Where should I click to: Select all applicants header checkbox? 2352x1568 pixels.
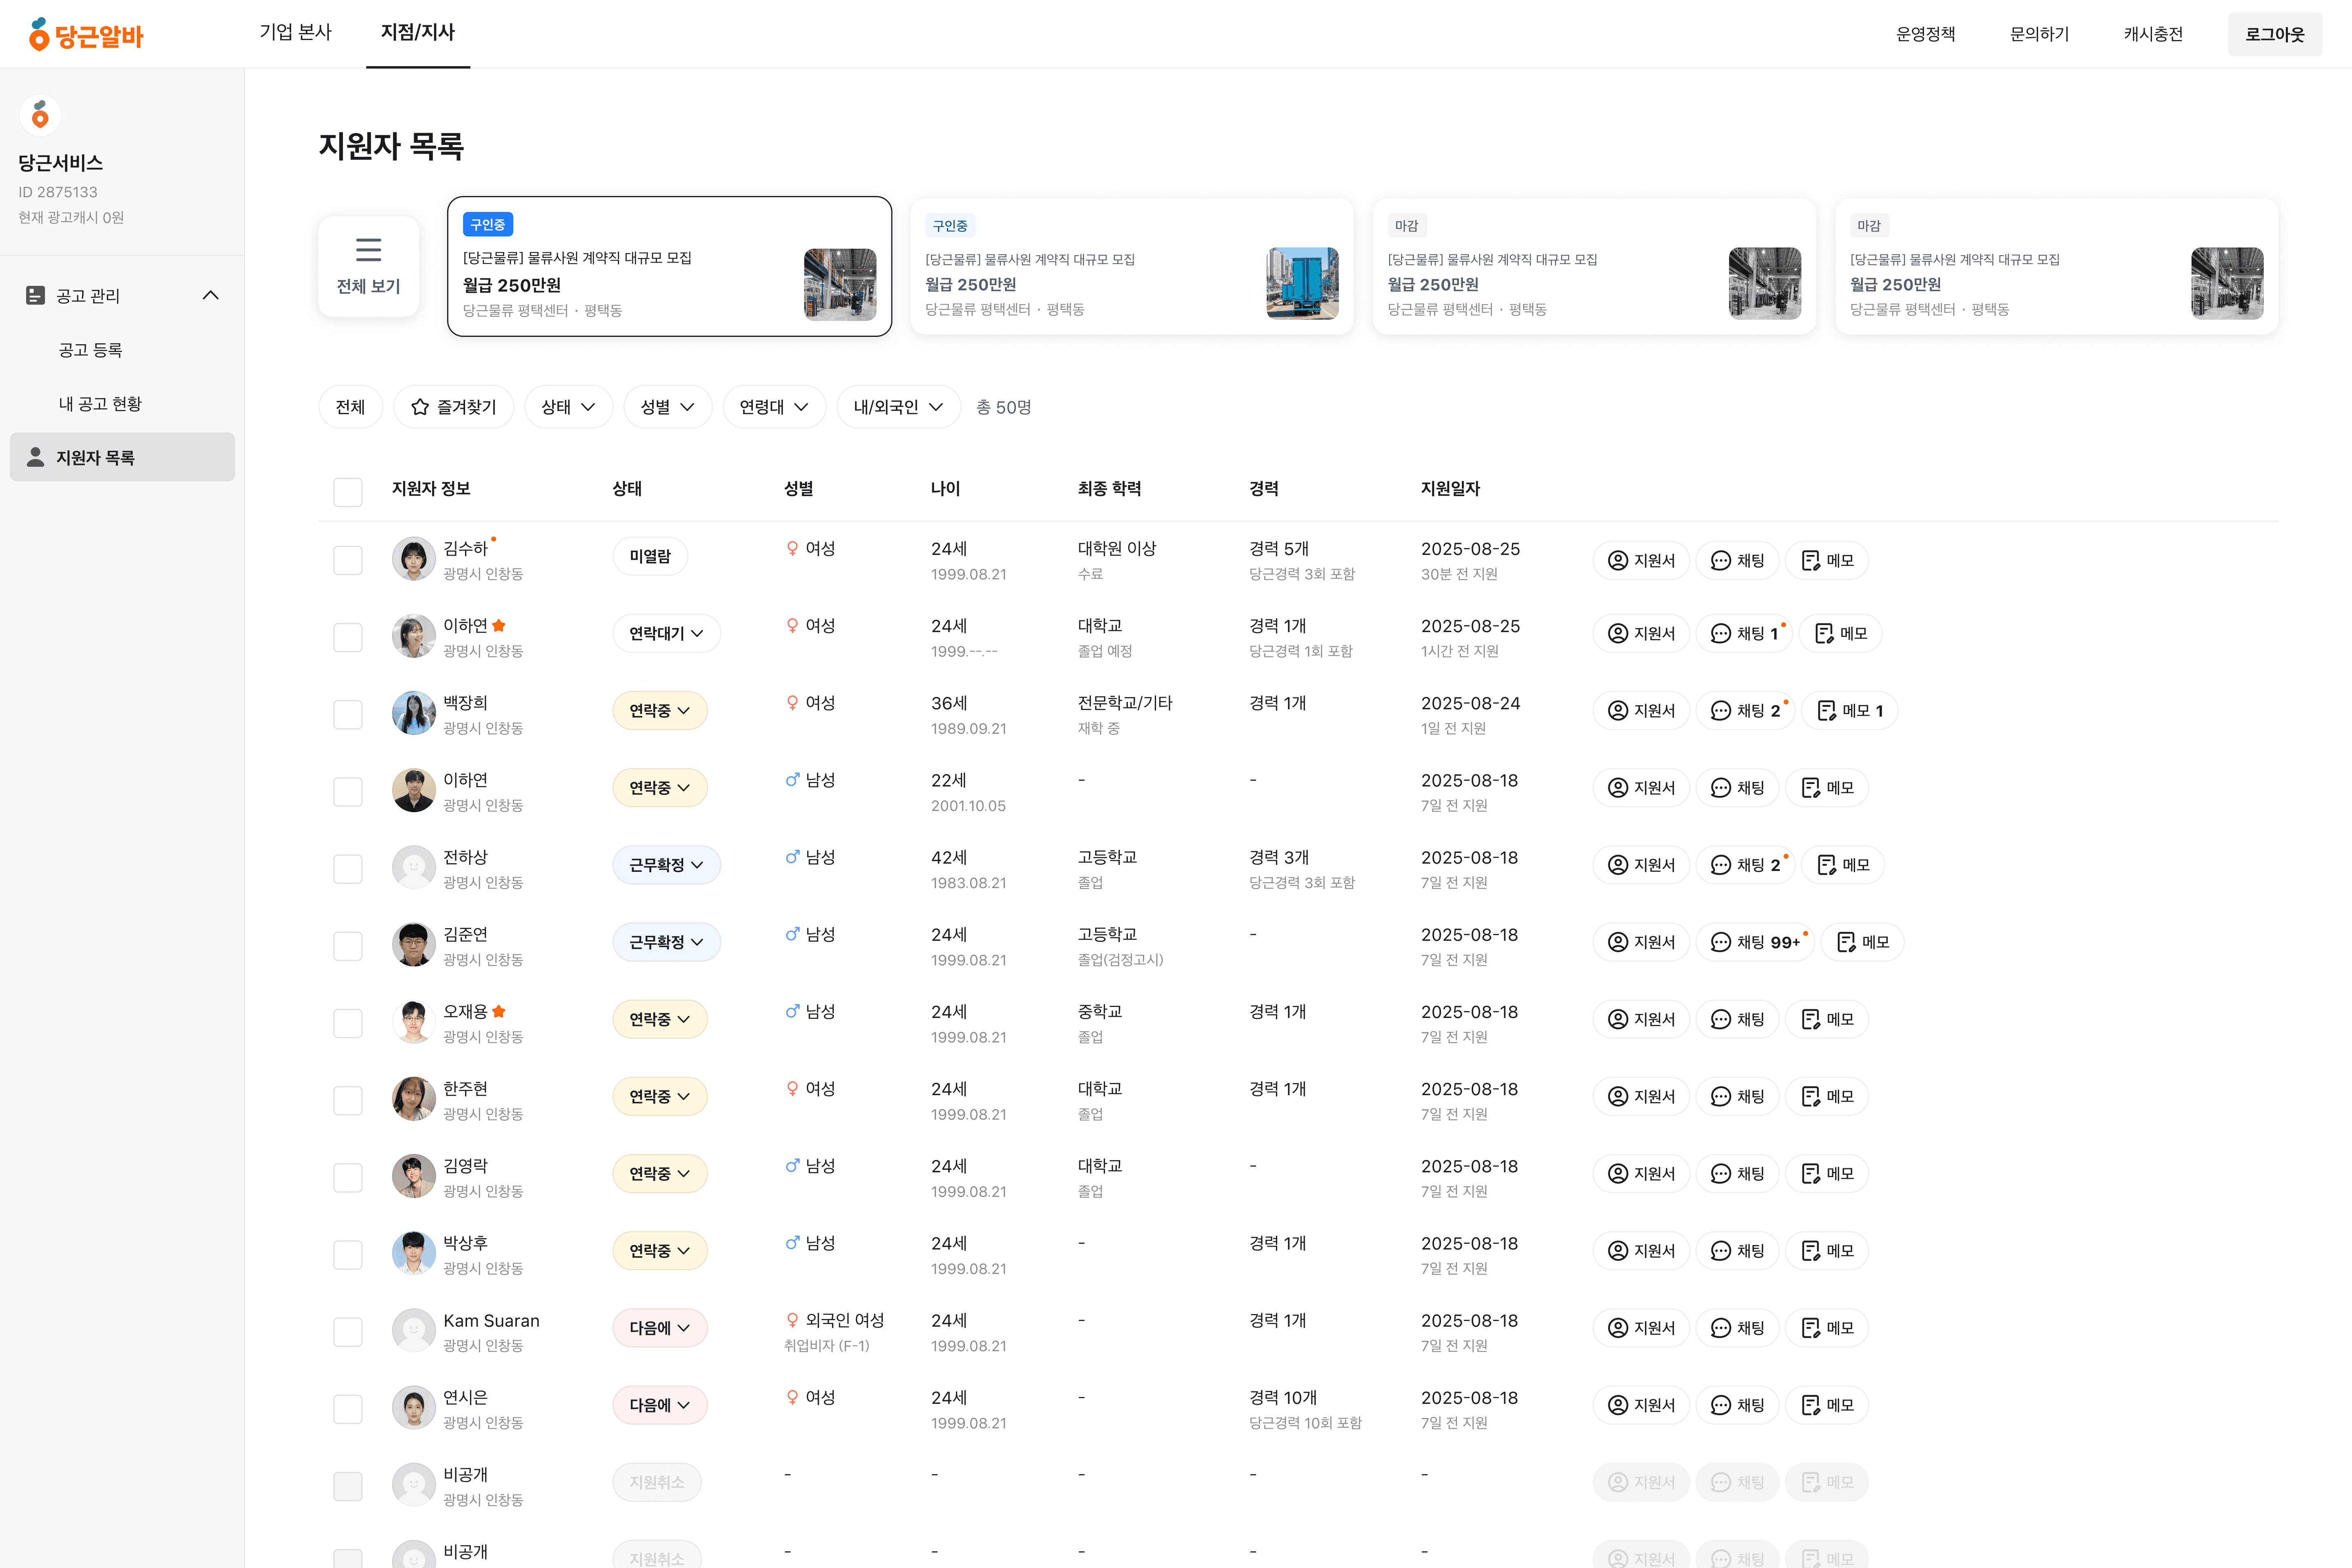(x=347, y=492)
